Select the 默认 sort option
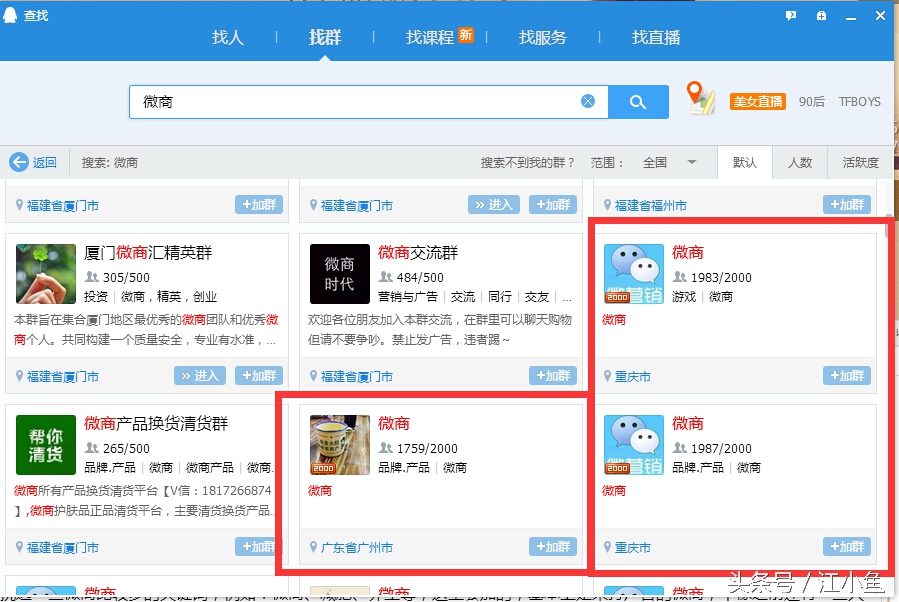 (745, 162)
